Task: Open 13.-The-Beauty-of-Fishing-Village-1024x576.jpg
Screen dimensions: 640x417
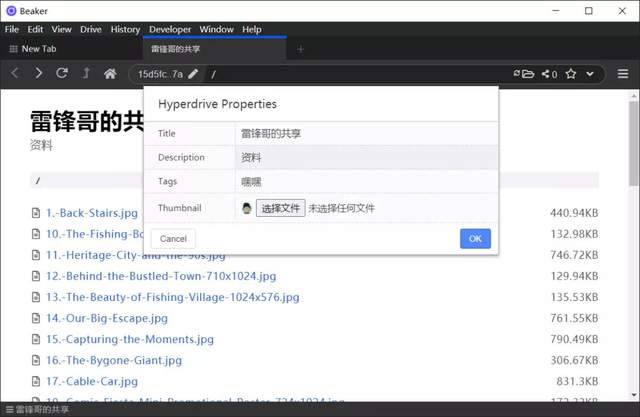Action: click(x=172, y=297)
